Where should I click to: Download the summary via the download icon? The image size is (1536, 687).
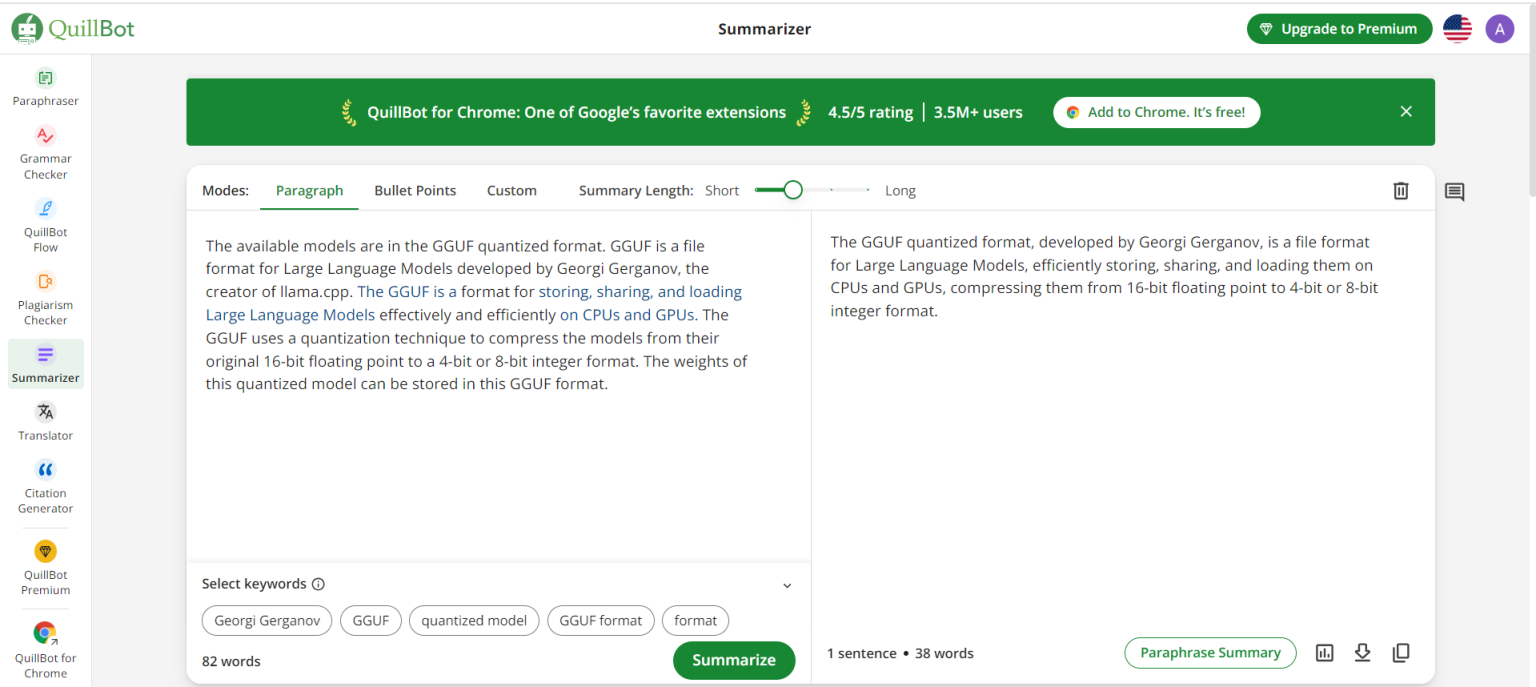tap(1363, 652)
